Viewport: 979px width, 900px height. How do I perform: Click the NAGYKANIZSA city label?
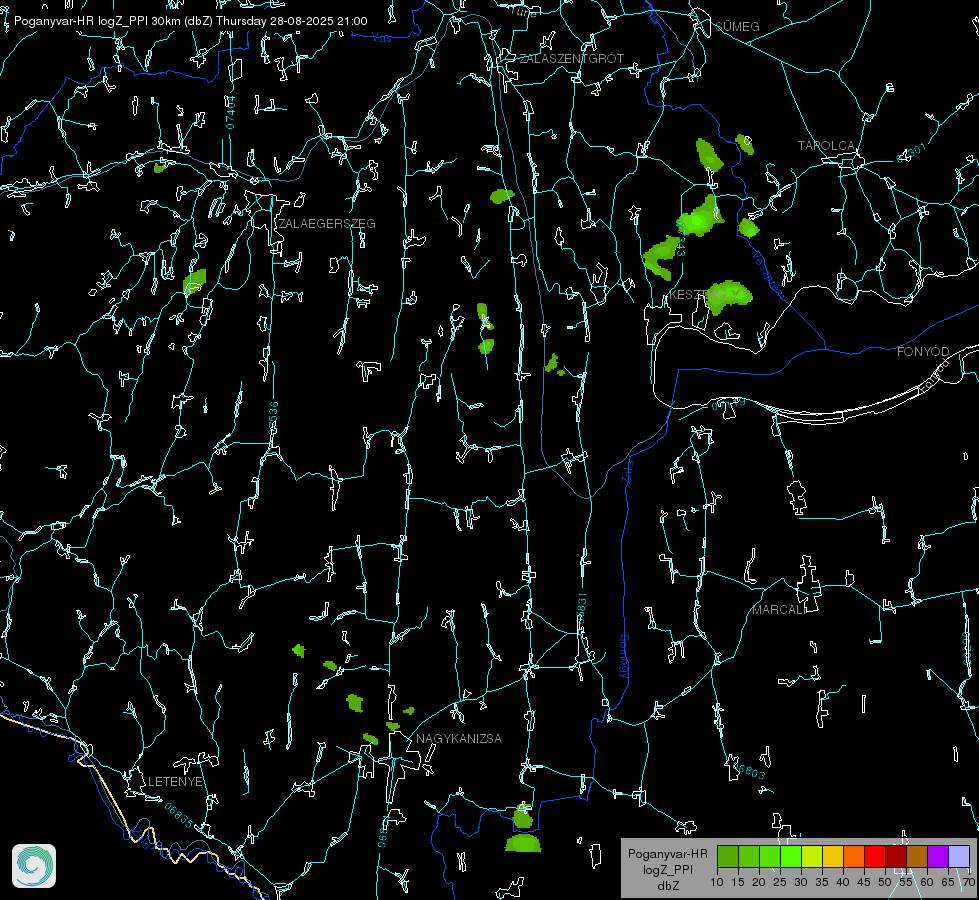pyautogui.click(x=459, y=738)
